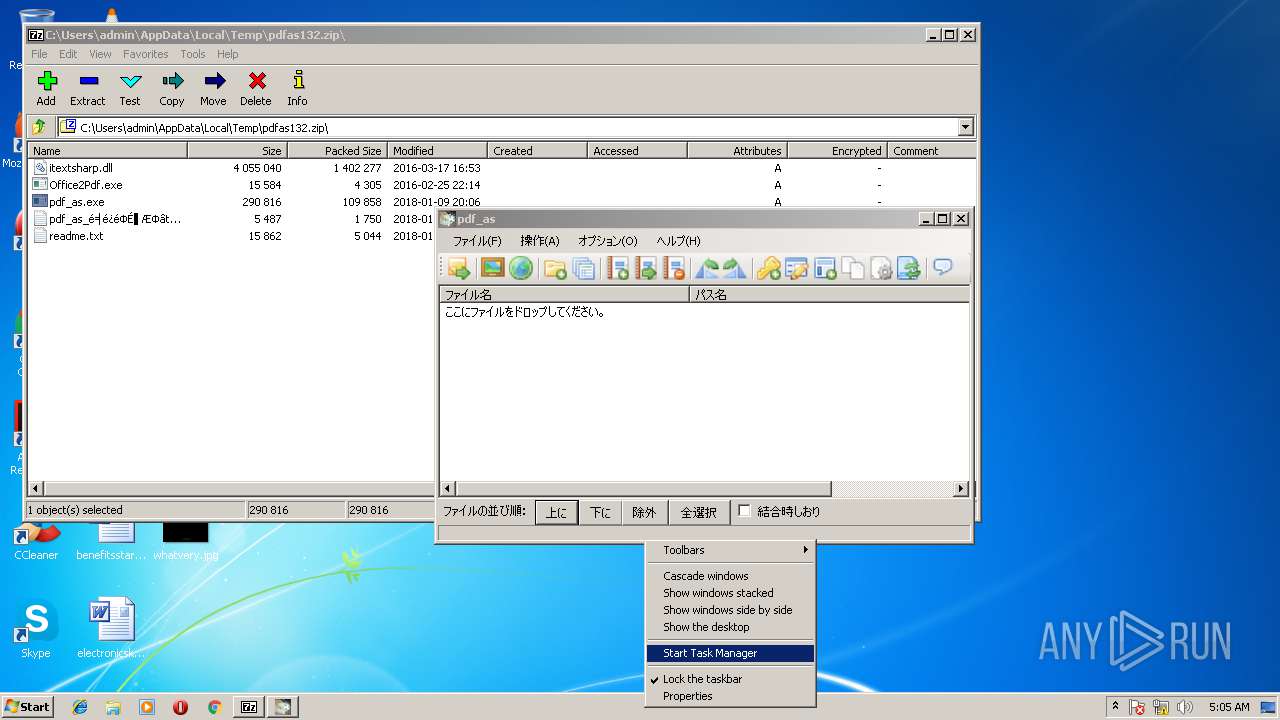Sort 7-Zip list by Packed Size column
Viewport: 1280px width, 720px height.
(338, 151)
